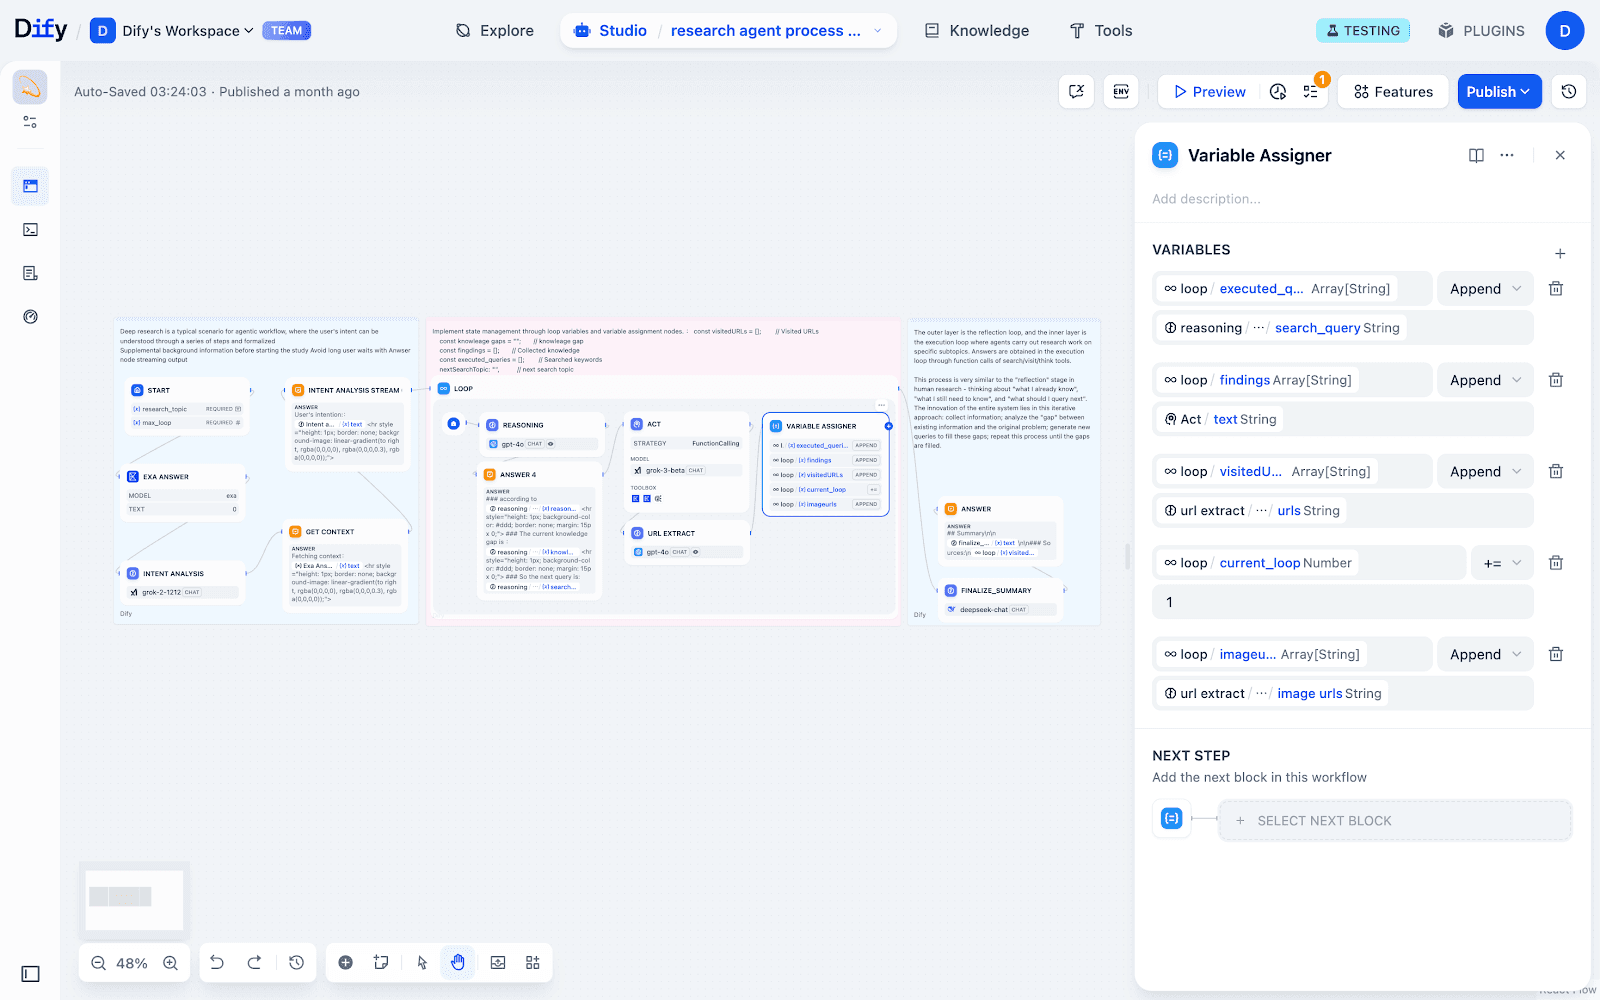Click the Preview button

1209,92
